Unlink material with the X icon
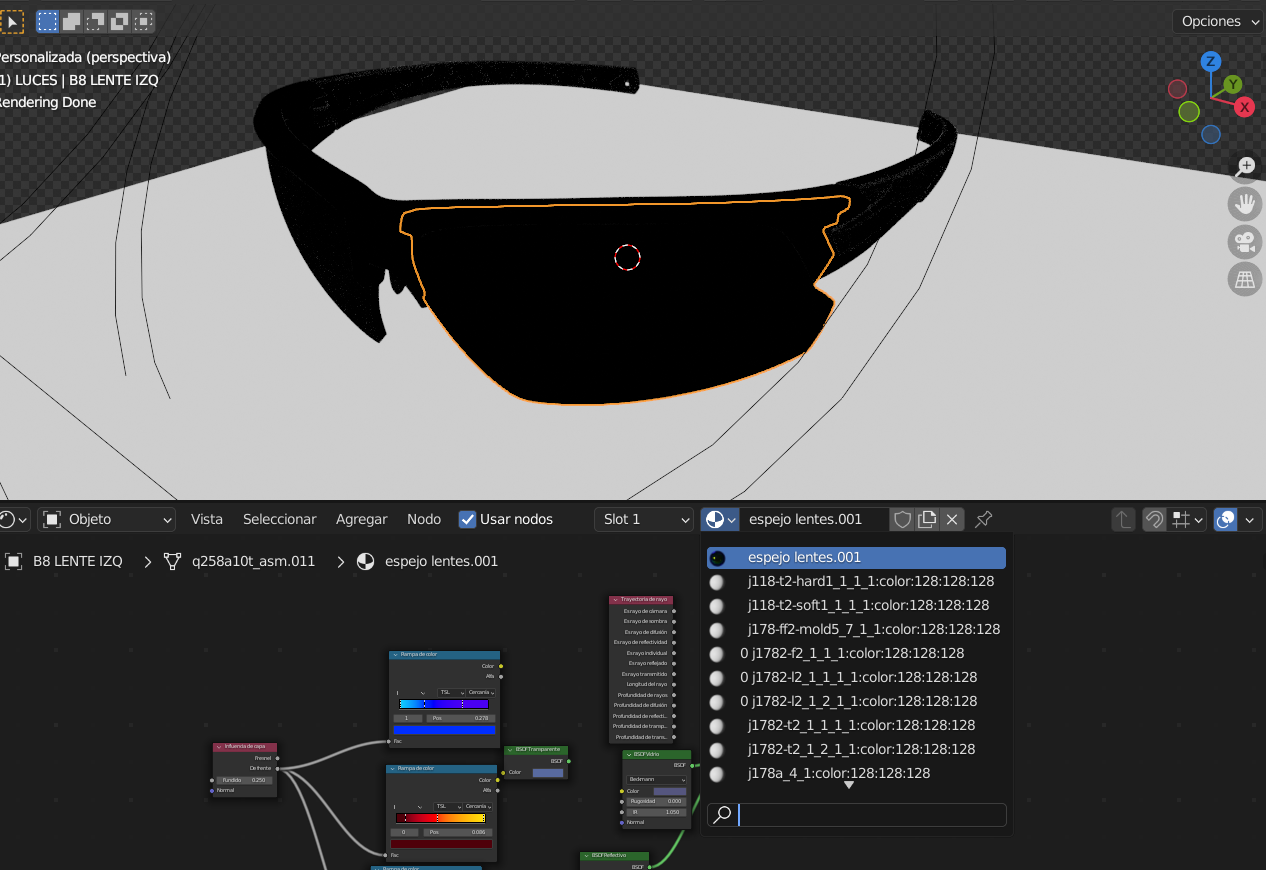The height and width of the screenshot is (870, 1266). click(952, 519)
